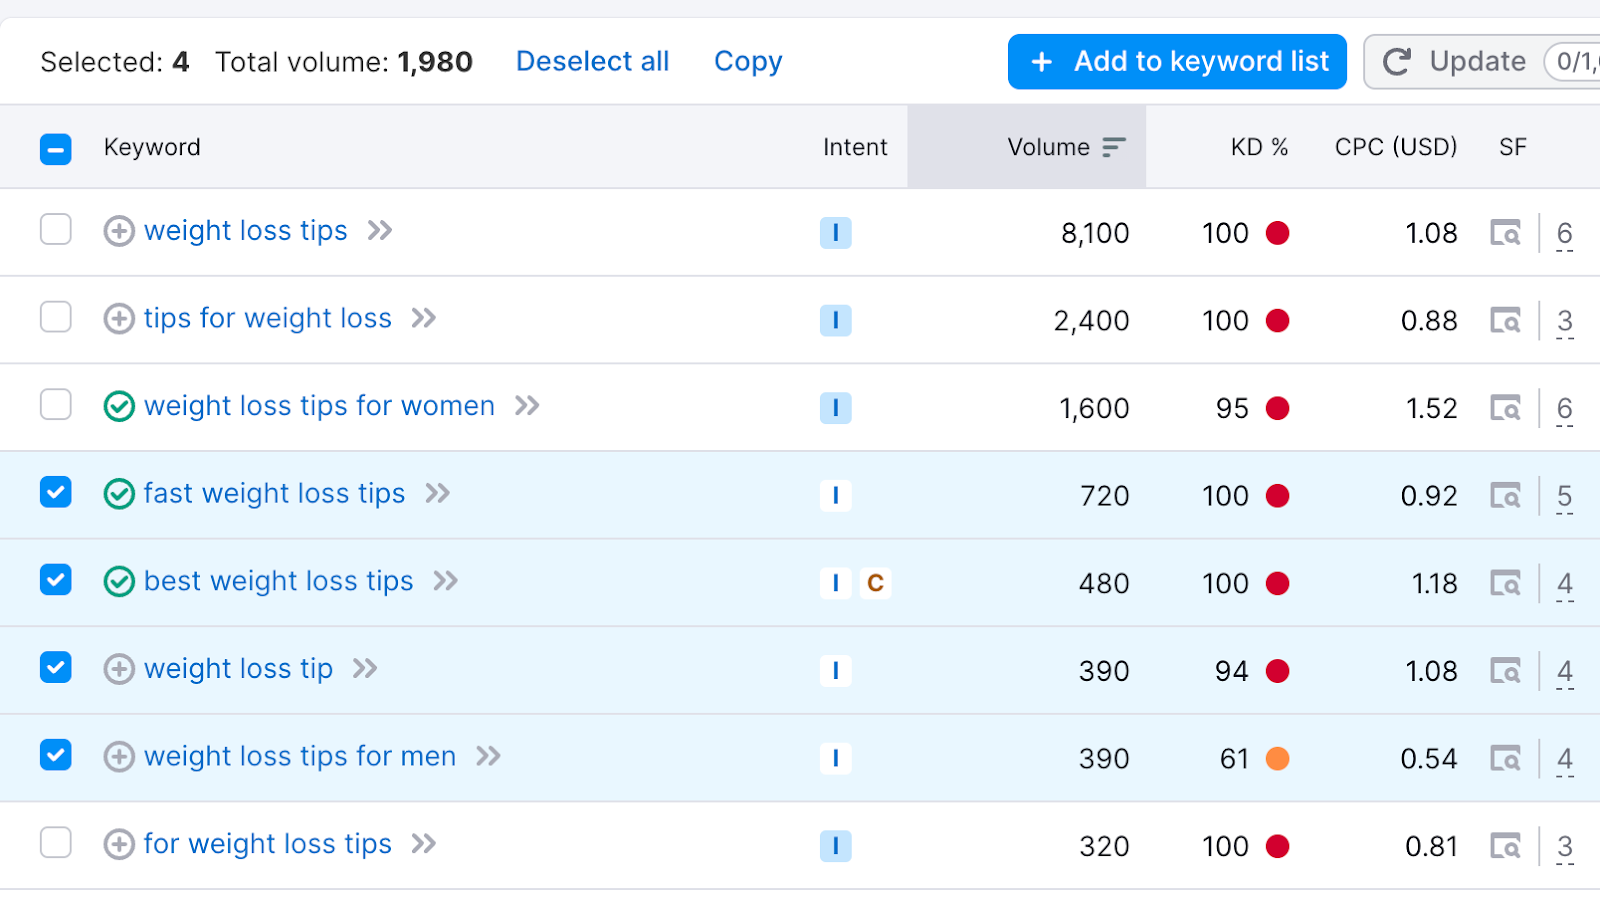The image size is (1600, 900).
Task: Click green check icon beside "weight loss tips for women"
Action: tap(118, 406)
